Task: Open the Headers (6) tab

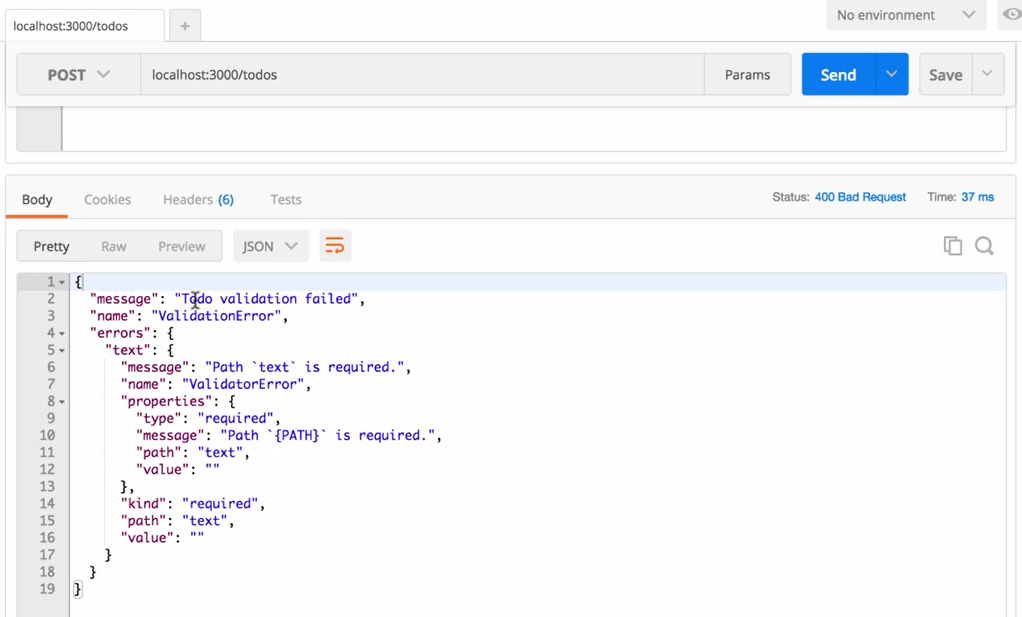Action: 198,199
